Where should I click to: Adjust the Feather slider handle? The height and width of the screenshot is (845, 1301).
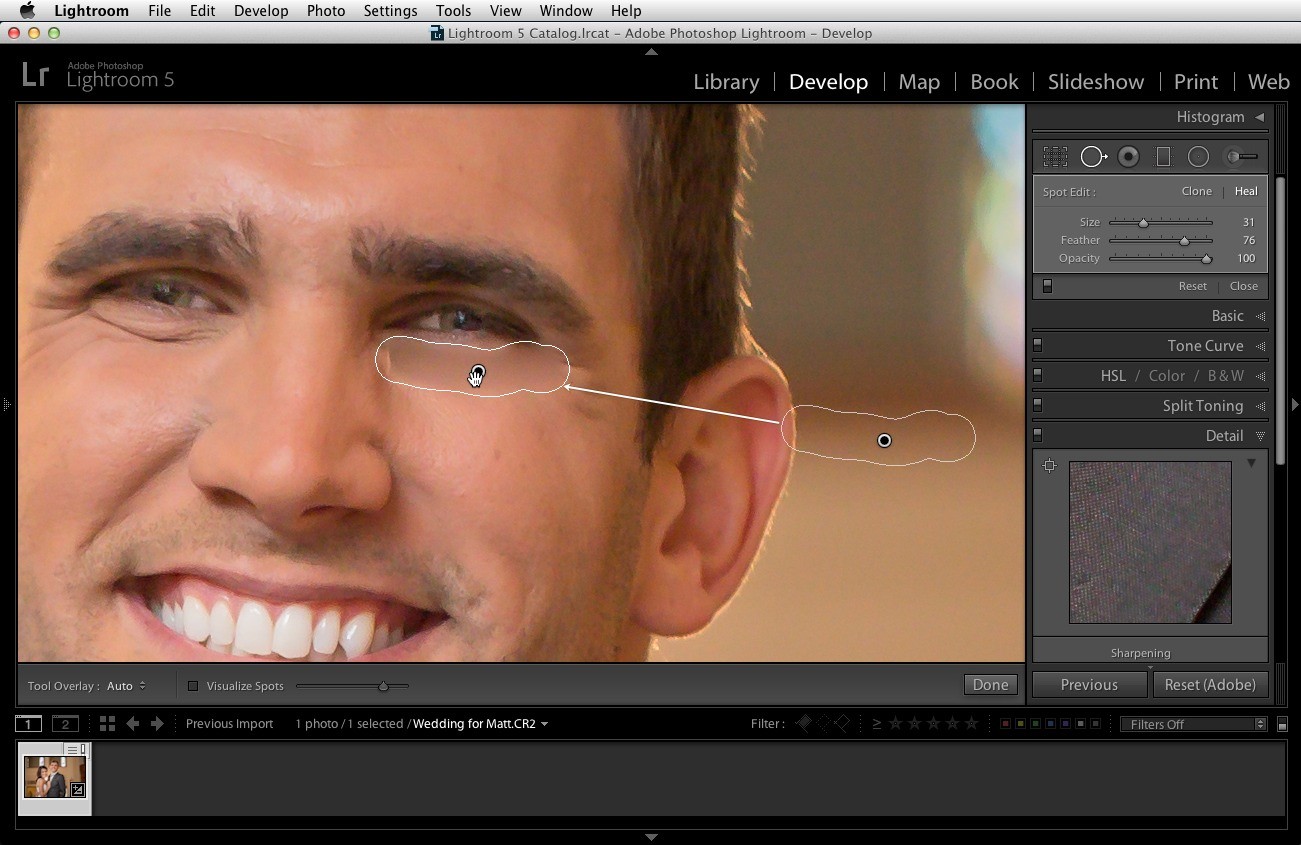pyautogui.click(x=1185, y=241)
